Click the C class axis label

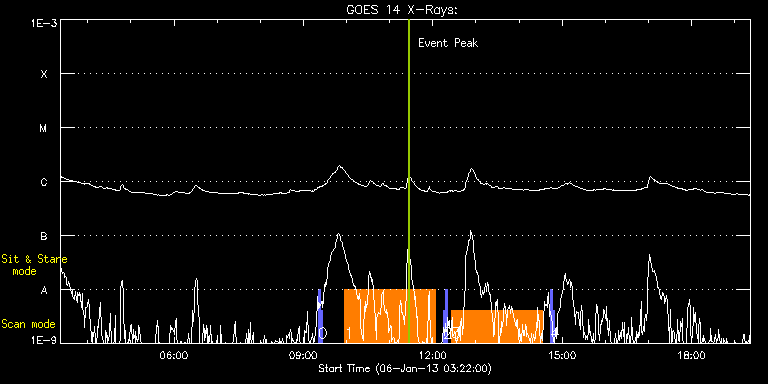(x=44, y=182)
